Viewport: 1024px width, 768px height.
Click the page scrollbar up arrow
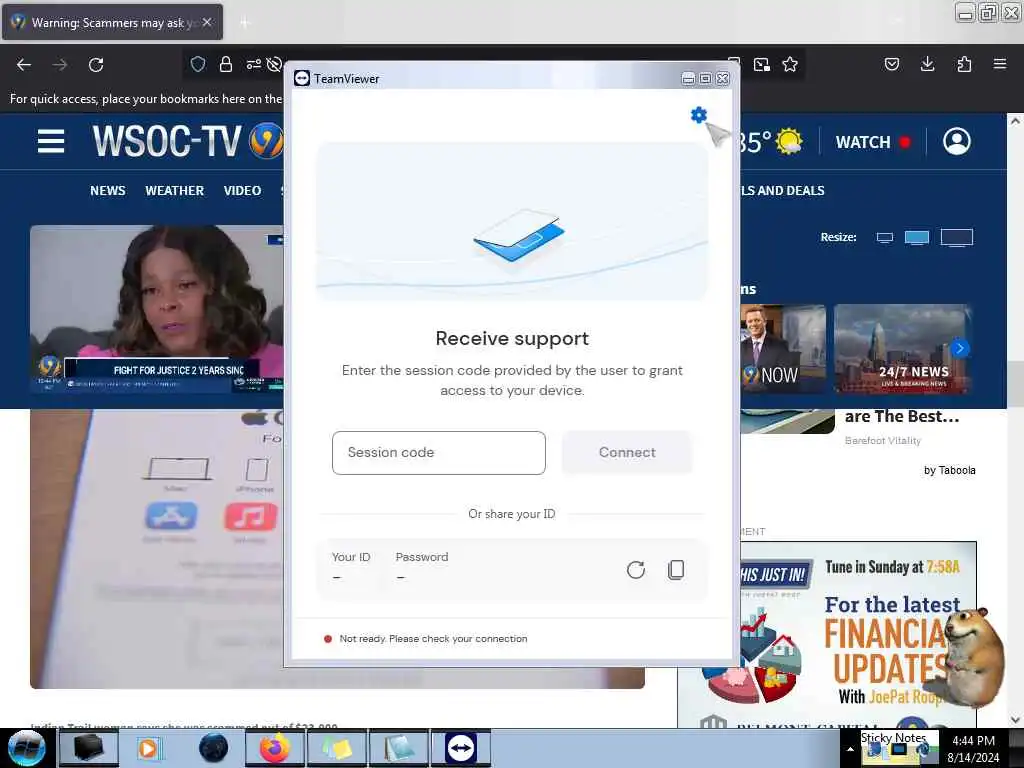(1015, 121)
